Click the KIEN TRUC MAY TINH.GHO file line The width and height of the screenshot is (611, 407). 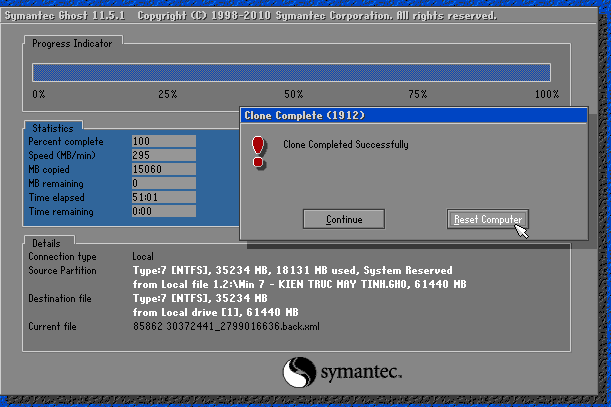coord(300,284)
